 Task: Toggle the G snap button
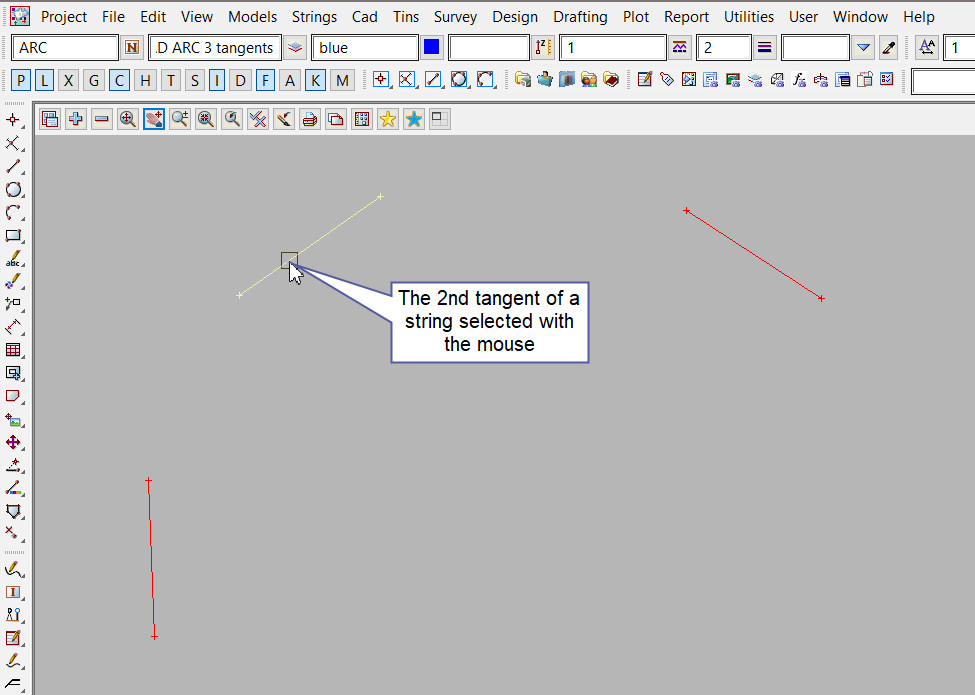point(93,81)
